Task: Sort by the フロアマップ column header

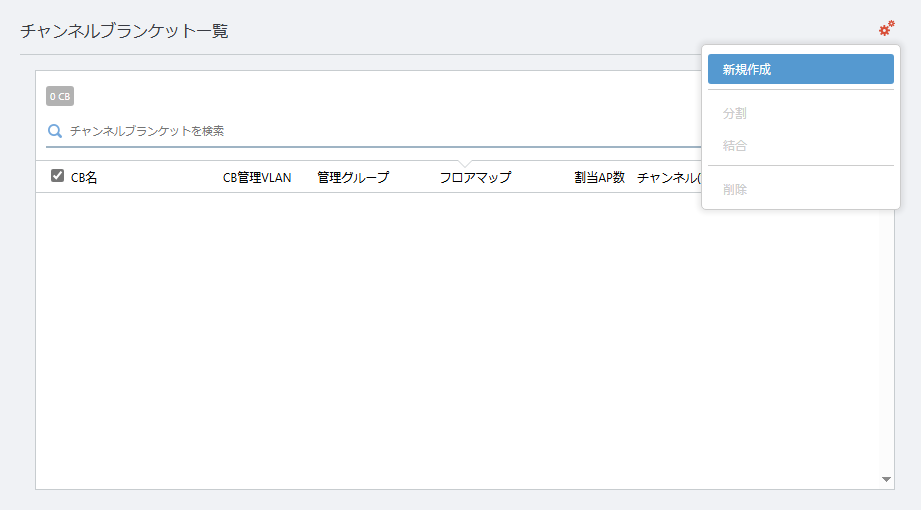Action: point(475,177)
